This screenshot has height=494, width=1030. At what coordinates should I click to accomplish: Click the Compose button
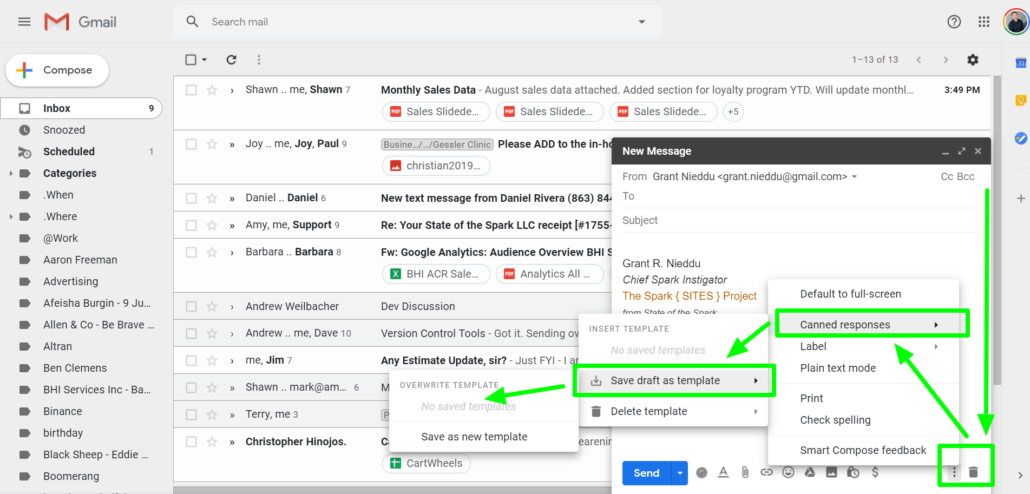(x=57, y=70)
